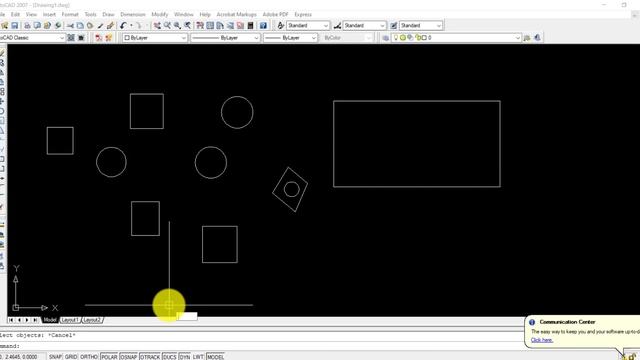Toggle OSNAP in status bar
Screen dimensions: 640x360
click(x=129, y=357)
